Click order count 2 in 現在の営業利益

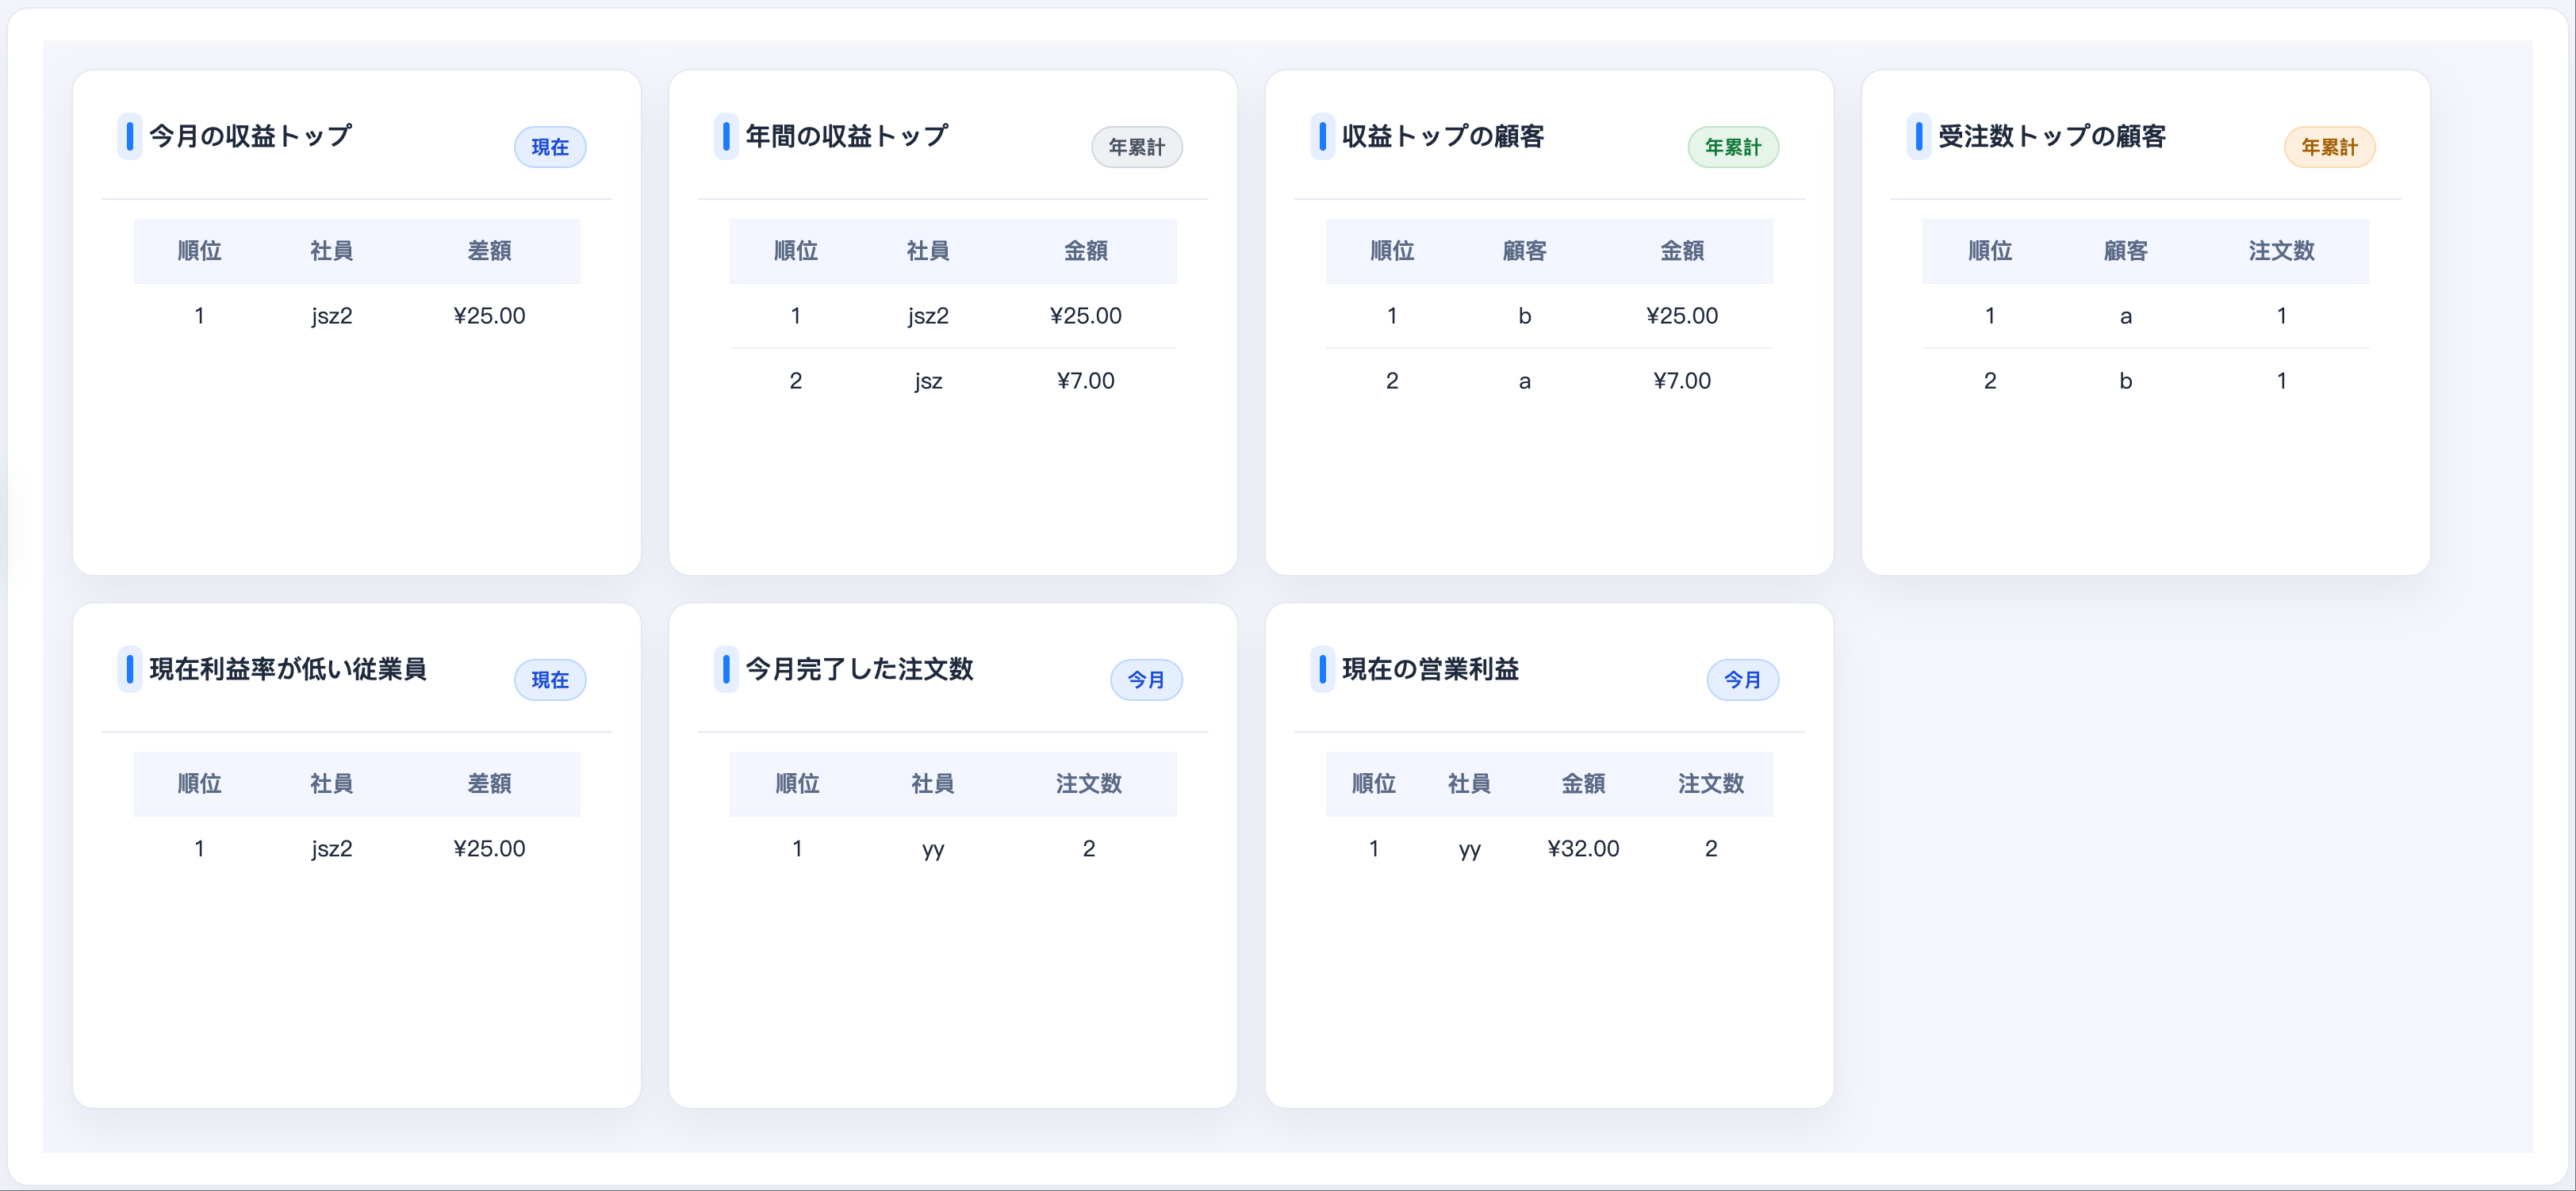point(1710,849)
